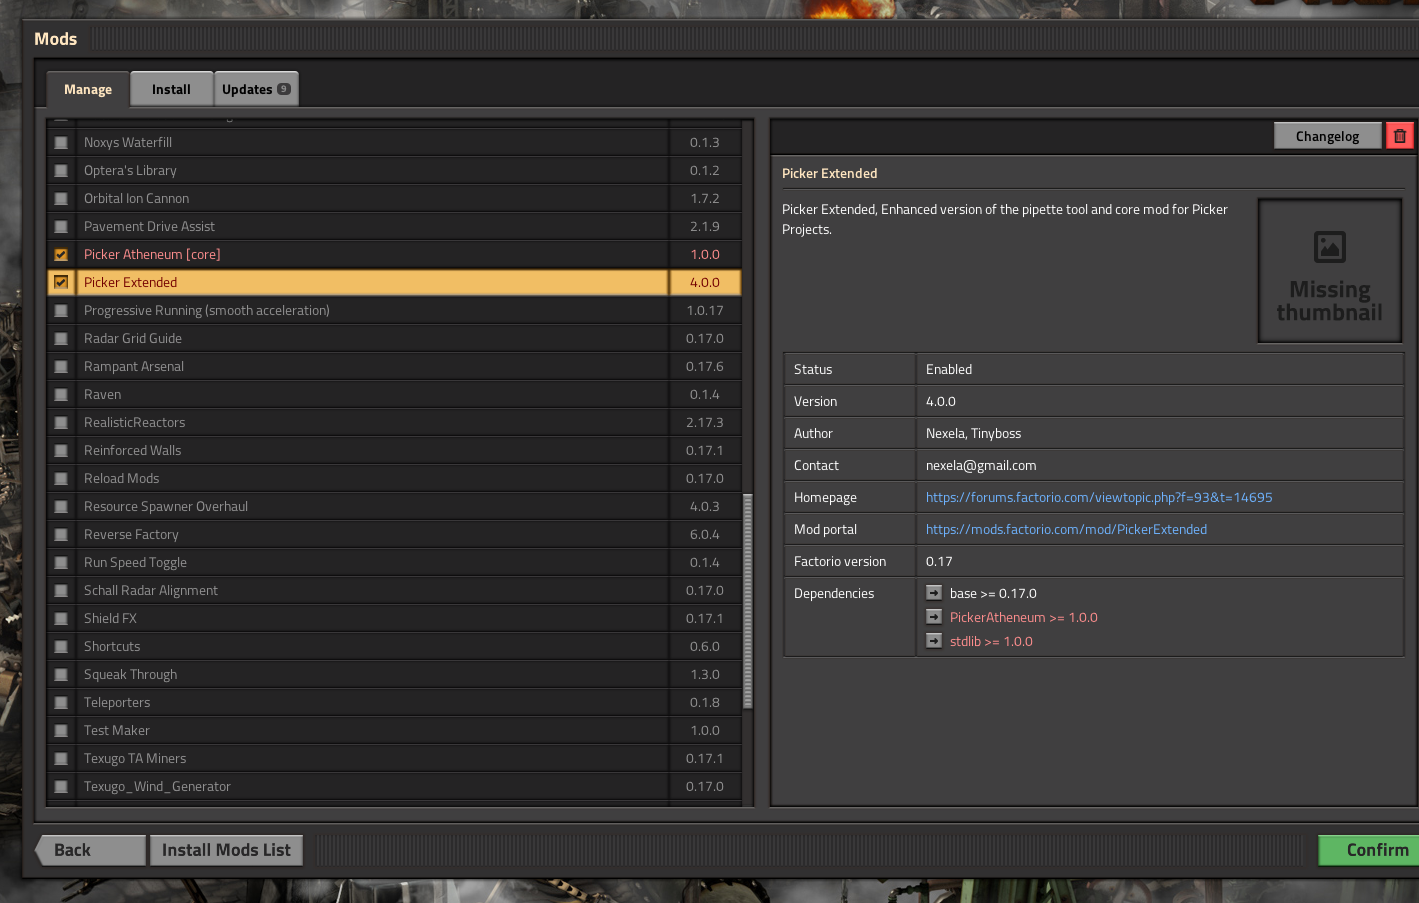Image resolution: width=1419 pixels, height=903 pixels.
Task: Toggle the Reload Mods checkbox
Action: coord(61,479)
